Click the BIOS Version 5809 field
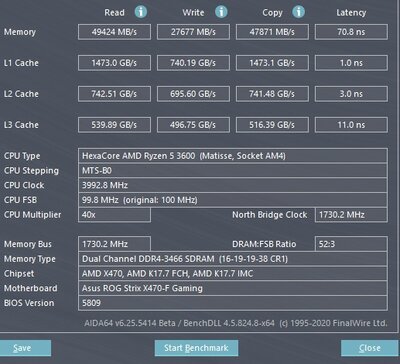 [233, 303]
